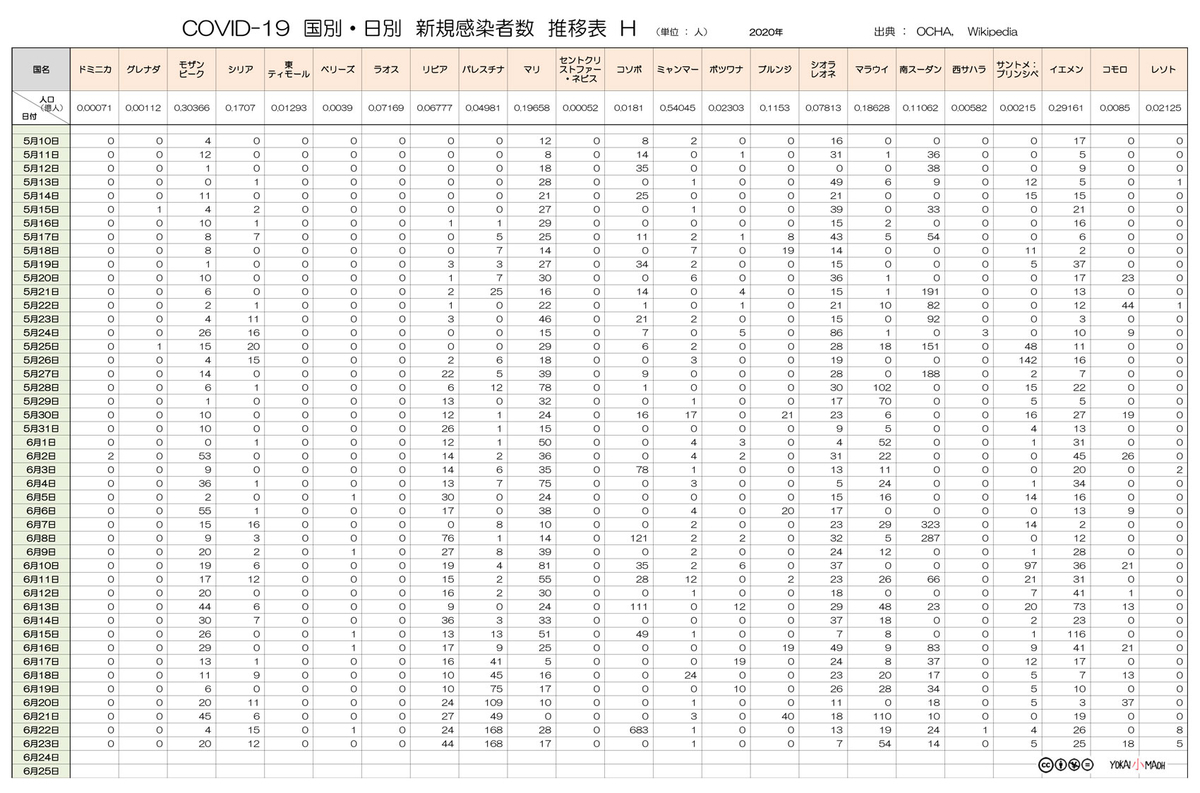
Task: Click the '2020年' year label
Action: tap(765, 32)
